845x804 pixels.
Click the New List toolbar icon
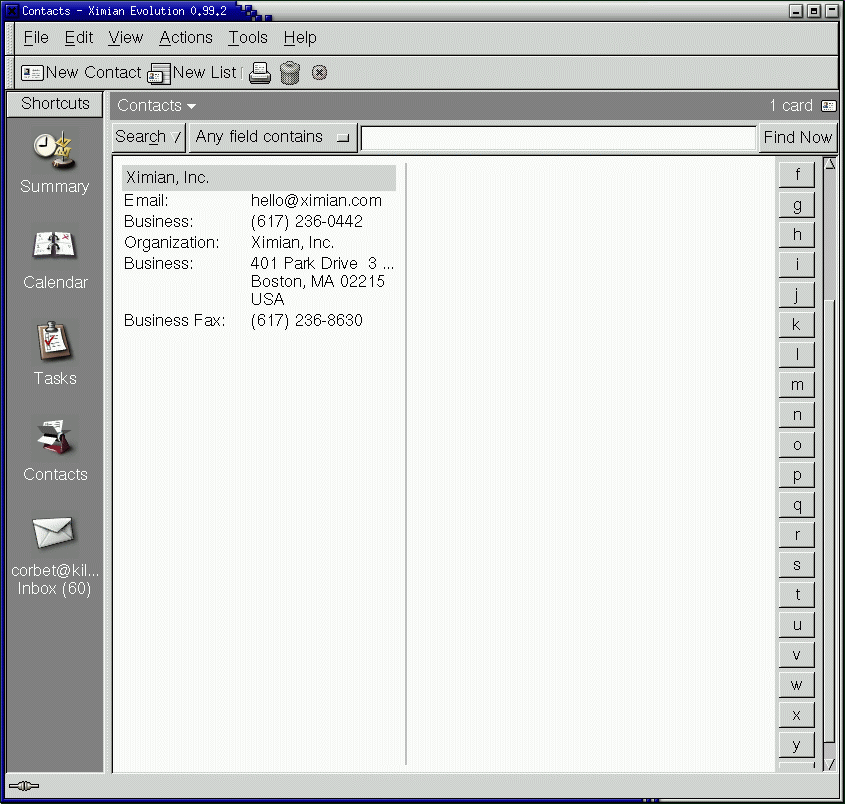click(x=159, y=73)
